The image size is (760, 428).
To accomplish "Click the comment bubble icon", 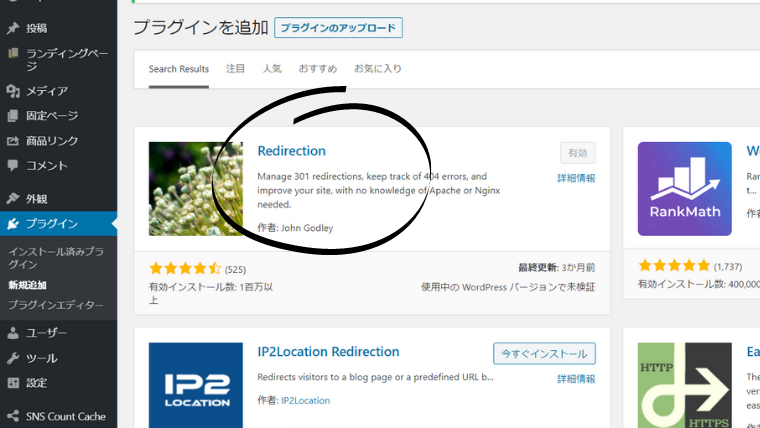I will click(x=13, y=165).
